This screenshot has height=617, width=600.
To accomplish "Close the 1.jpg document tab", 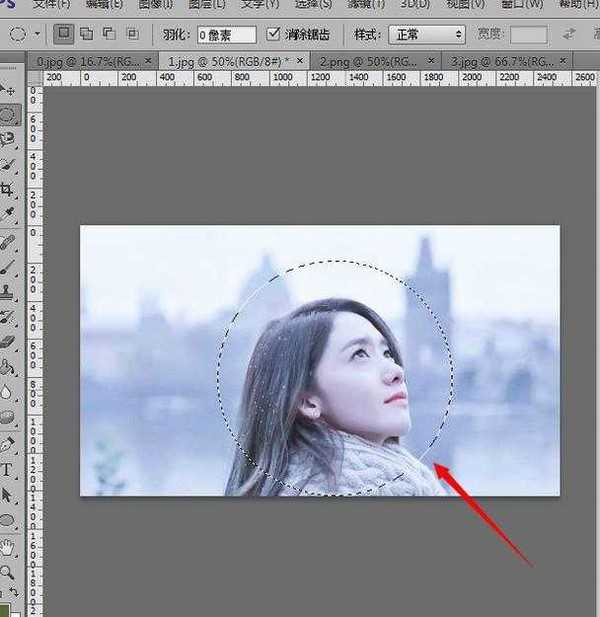I will (301, 61).
